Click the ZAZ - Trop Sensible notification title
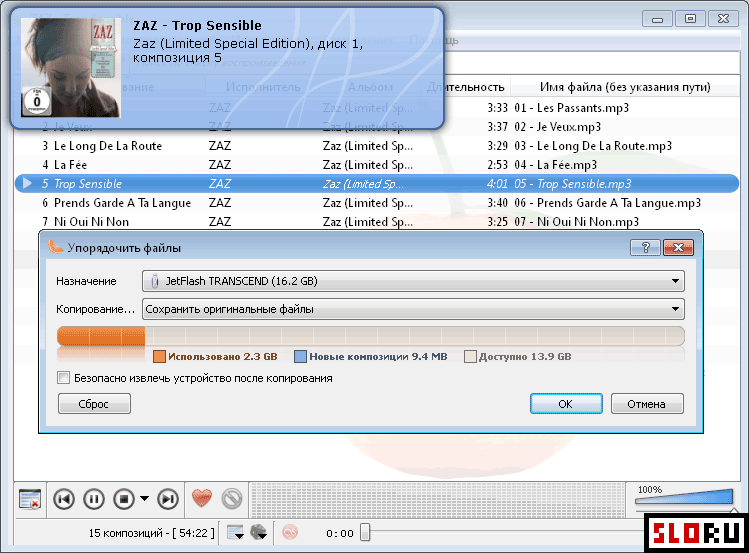Screen dimensions: 749x553 pos(197,25)
